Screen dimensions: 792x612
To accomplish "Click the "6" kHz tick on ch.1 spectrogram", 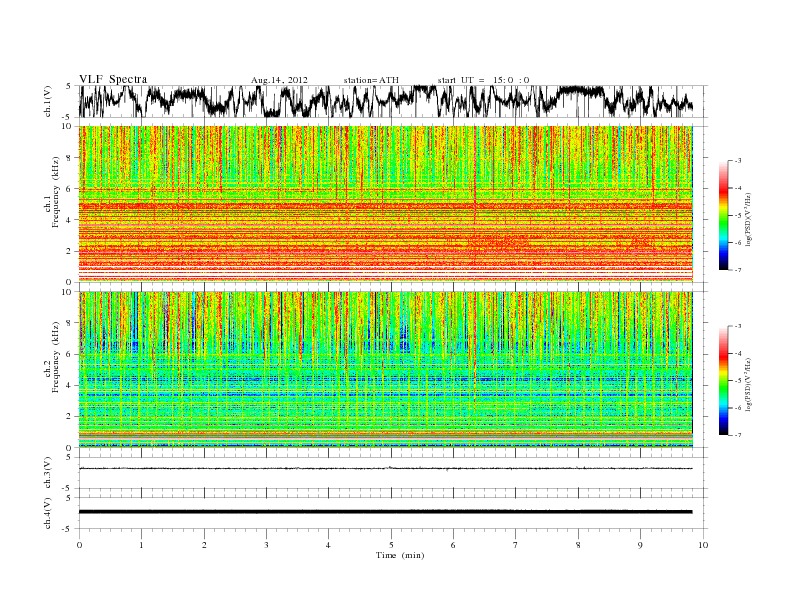I will tap(70, 189).
